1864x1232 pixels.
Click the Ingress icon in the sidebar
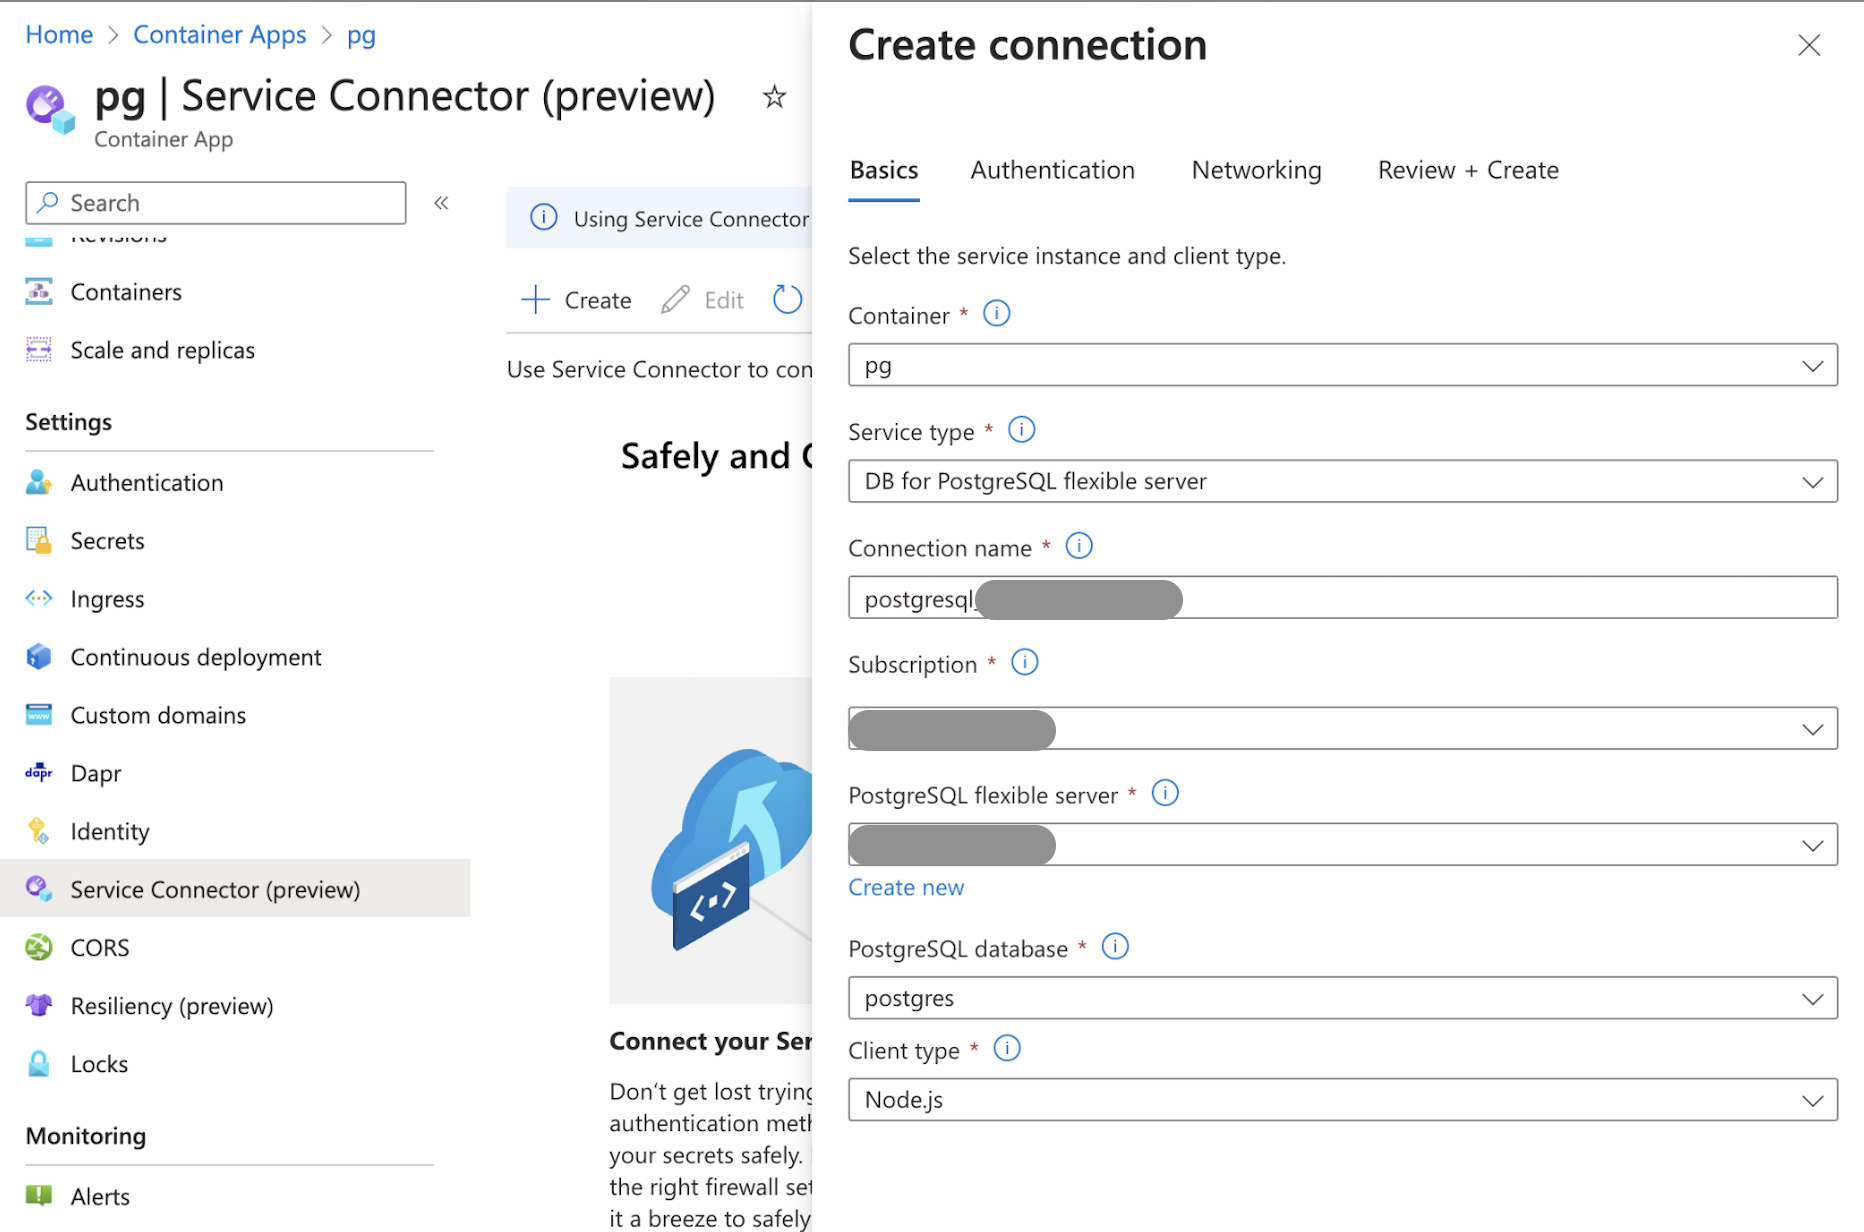(39, 598)
